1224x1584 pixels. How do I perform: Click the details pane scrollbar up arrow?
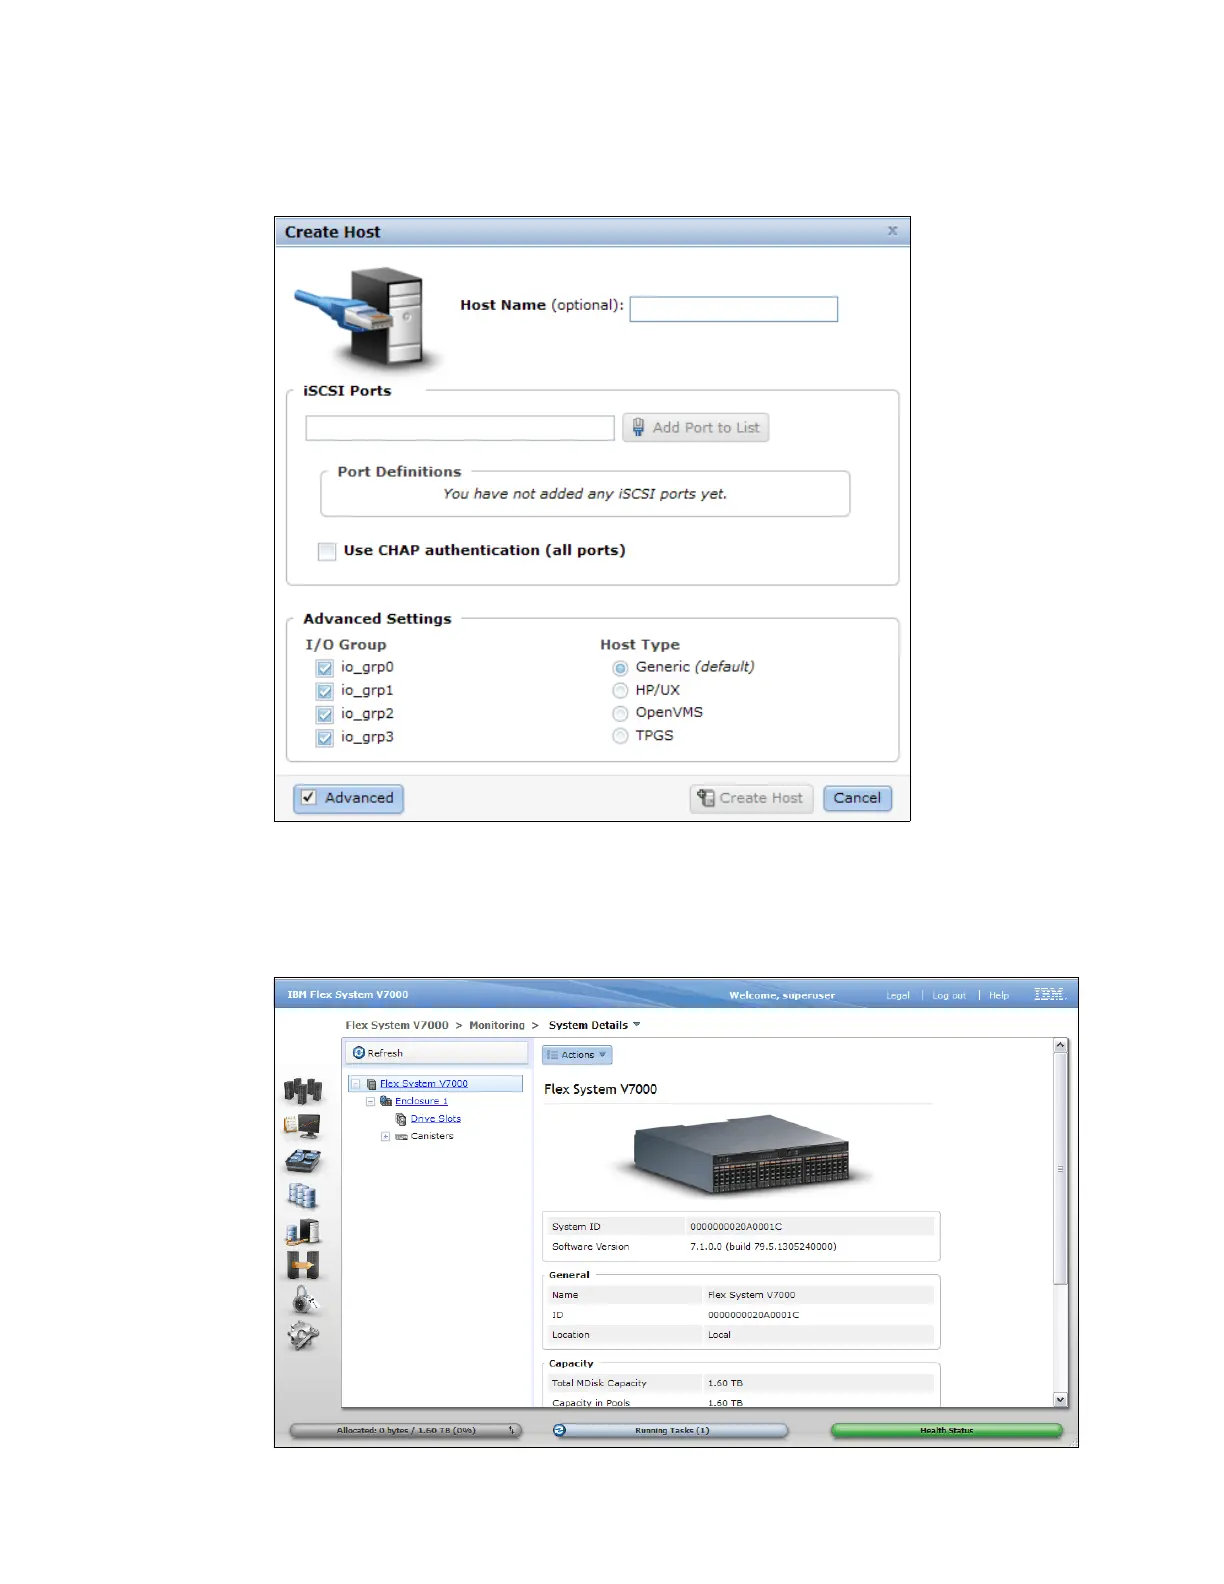click(x=1061, y=1046)
